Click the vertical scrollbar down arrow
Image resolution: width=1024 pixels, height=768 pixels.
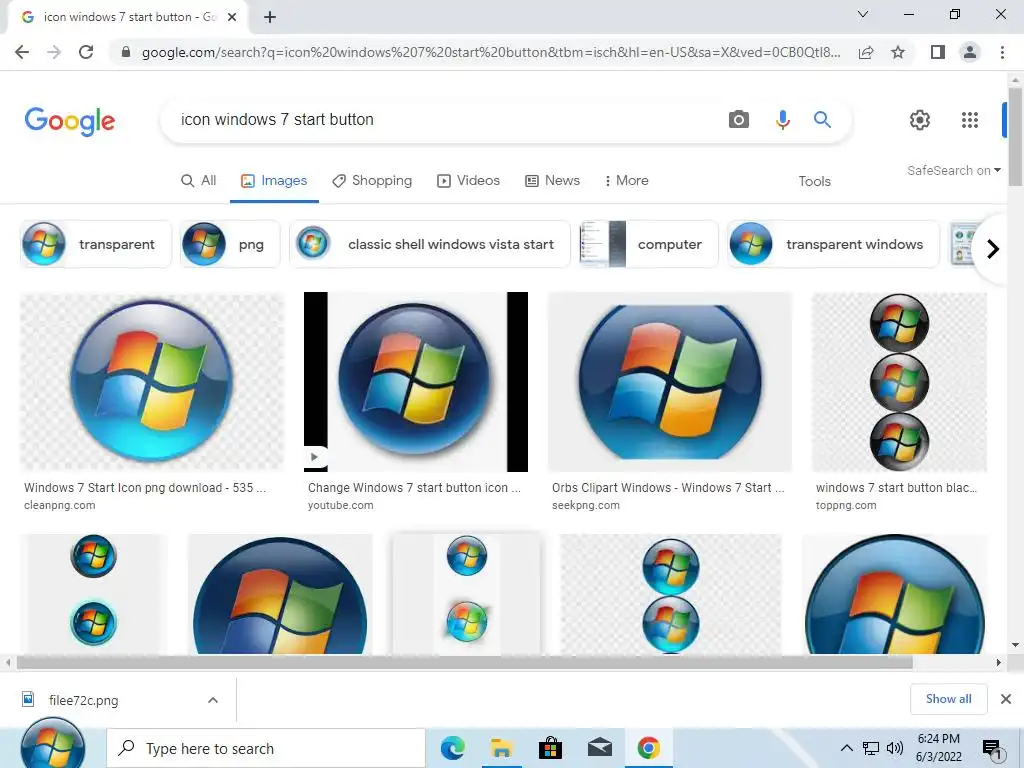pos(1016,645)
